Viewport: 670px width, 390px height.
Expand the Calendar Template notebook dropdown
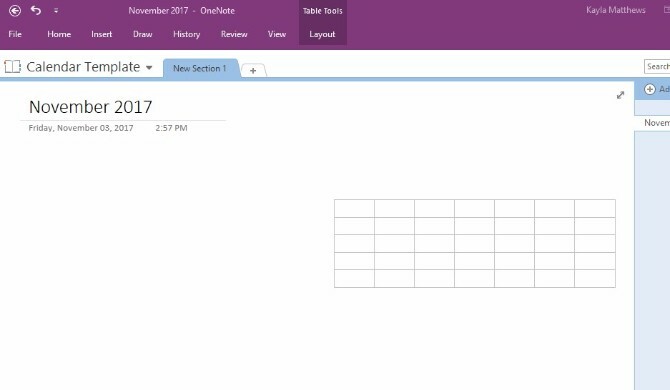pos(149,67)
